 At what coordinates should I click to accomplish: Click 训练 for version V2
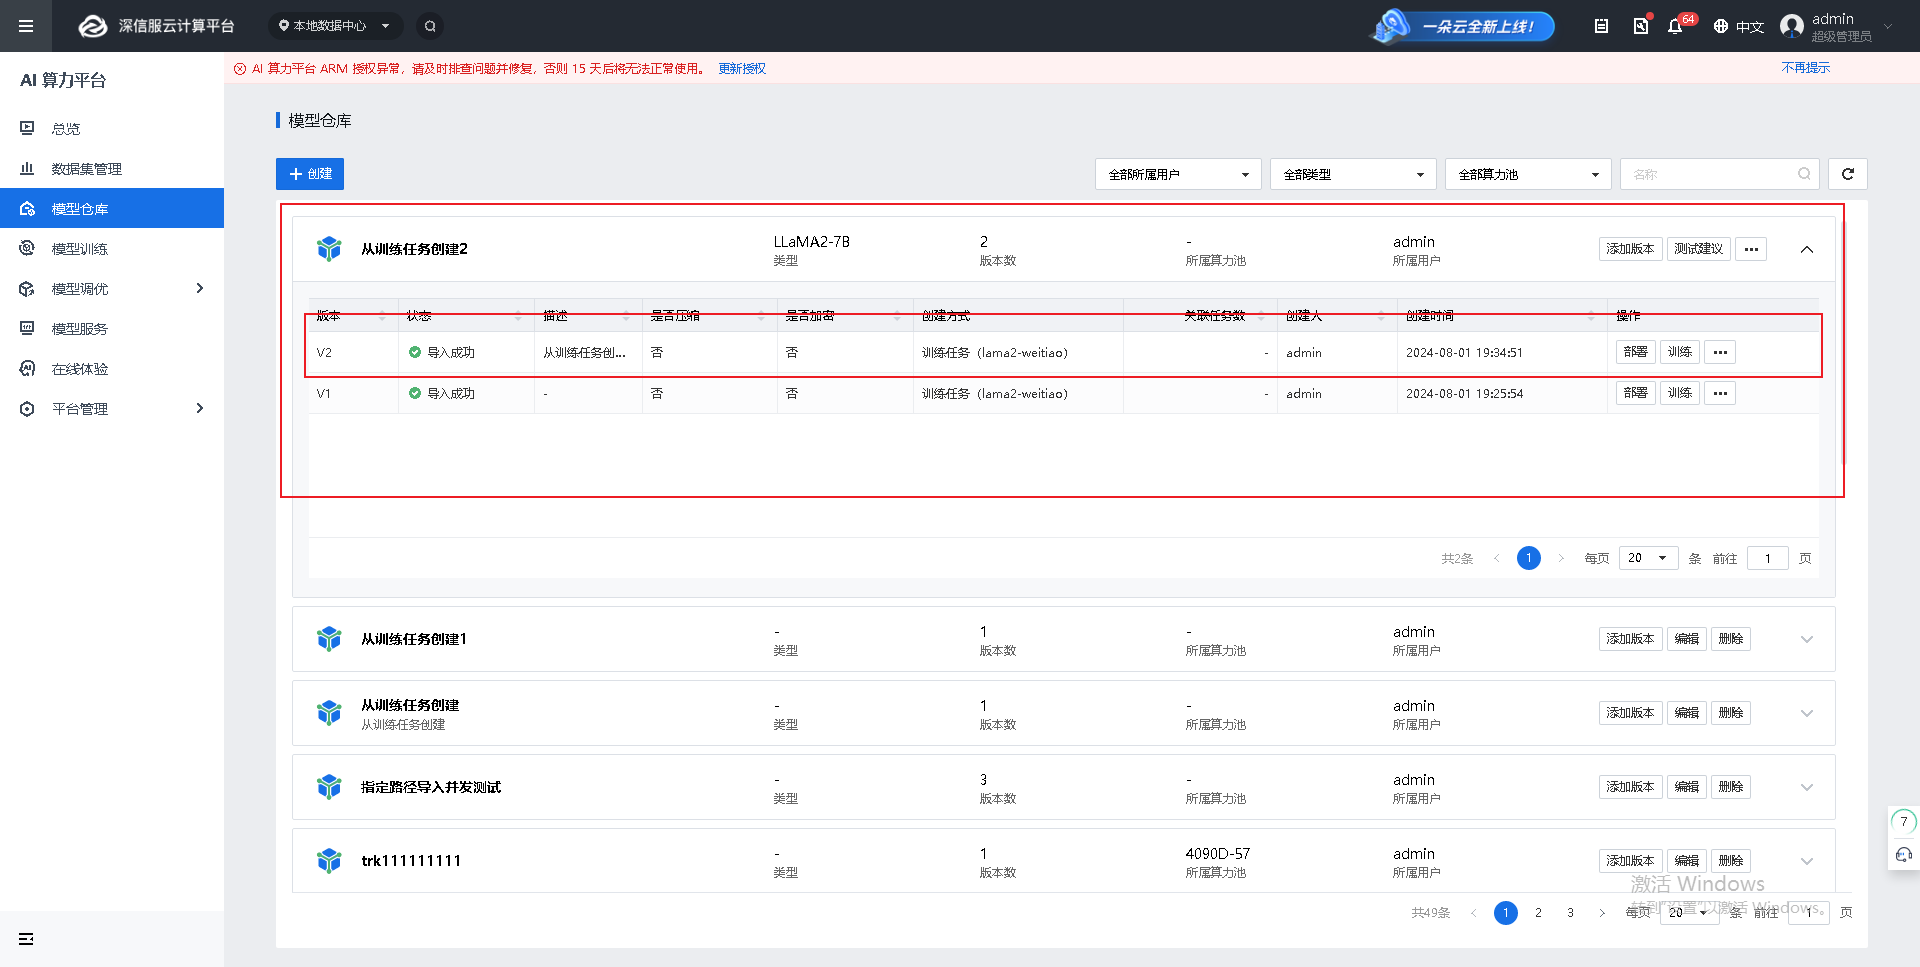coord(1680,352)
